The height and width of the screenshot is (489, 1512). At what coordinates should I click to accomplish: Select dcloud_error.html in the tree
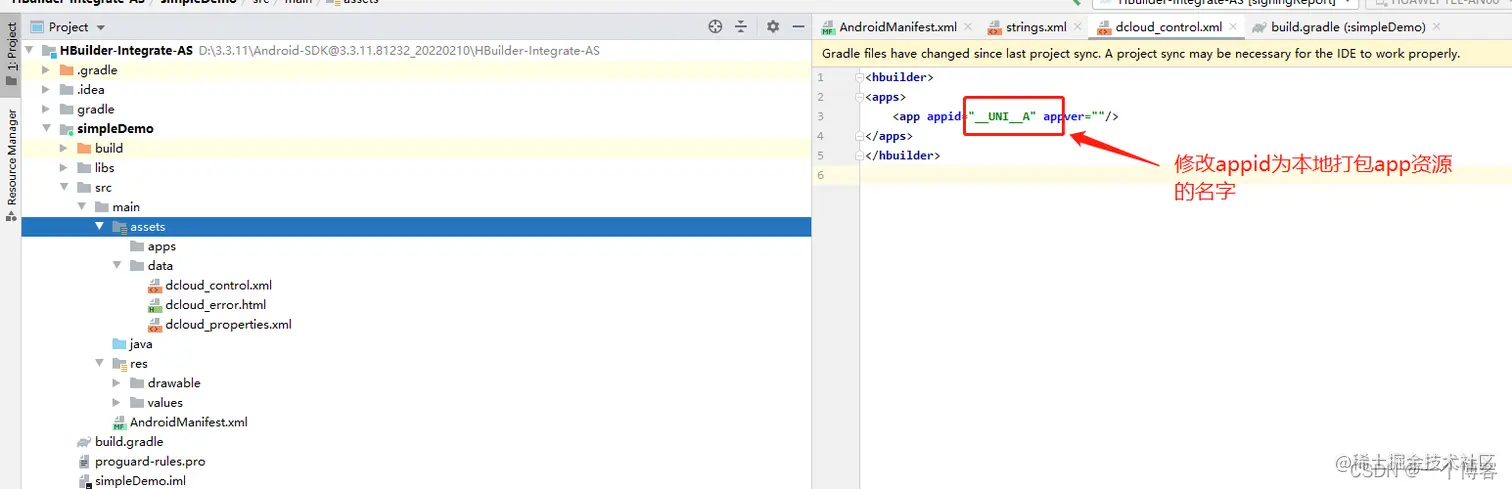[216, 305]
